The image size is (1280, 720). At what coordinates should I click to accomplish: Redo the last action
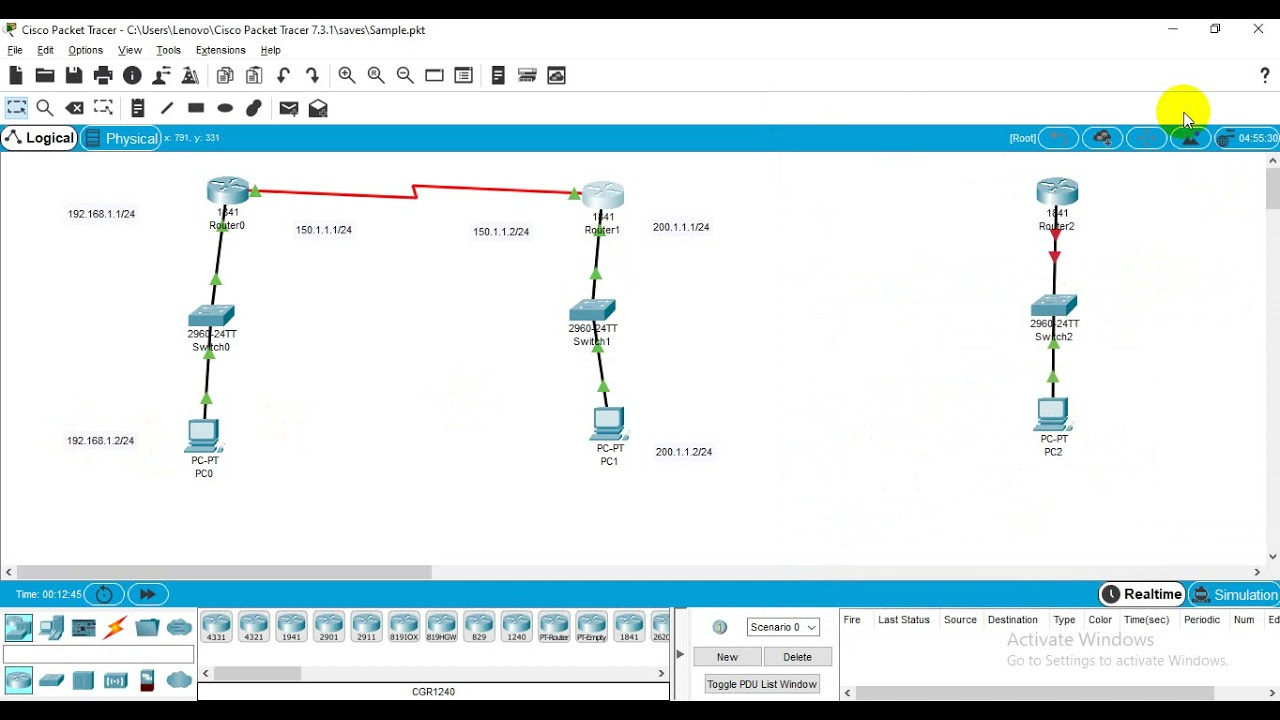(312, 76)
